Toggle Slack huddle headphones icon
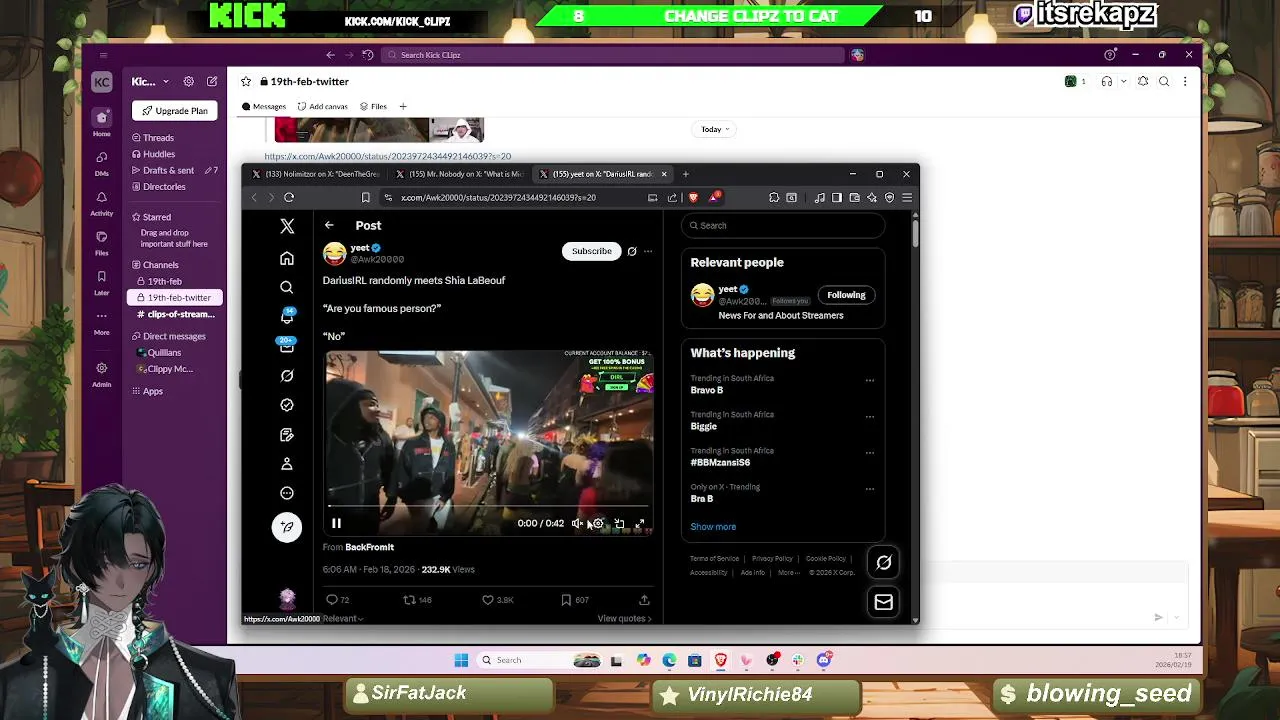Screen dimensions: 1280x720 click(1106, 82)
